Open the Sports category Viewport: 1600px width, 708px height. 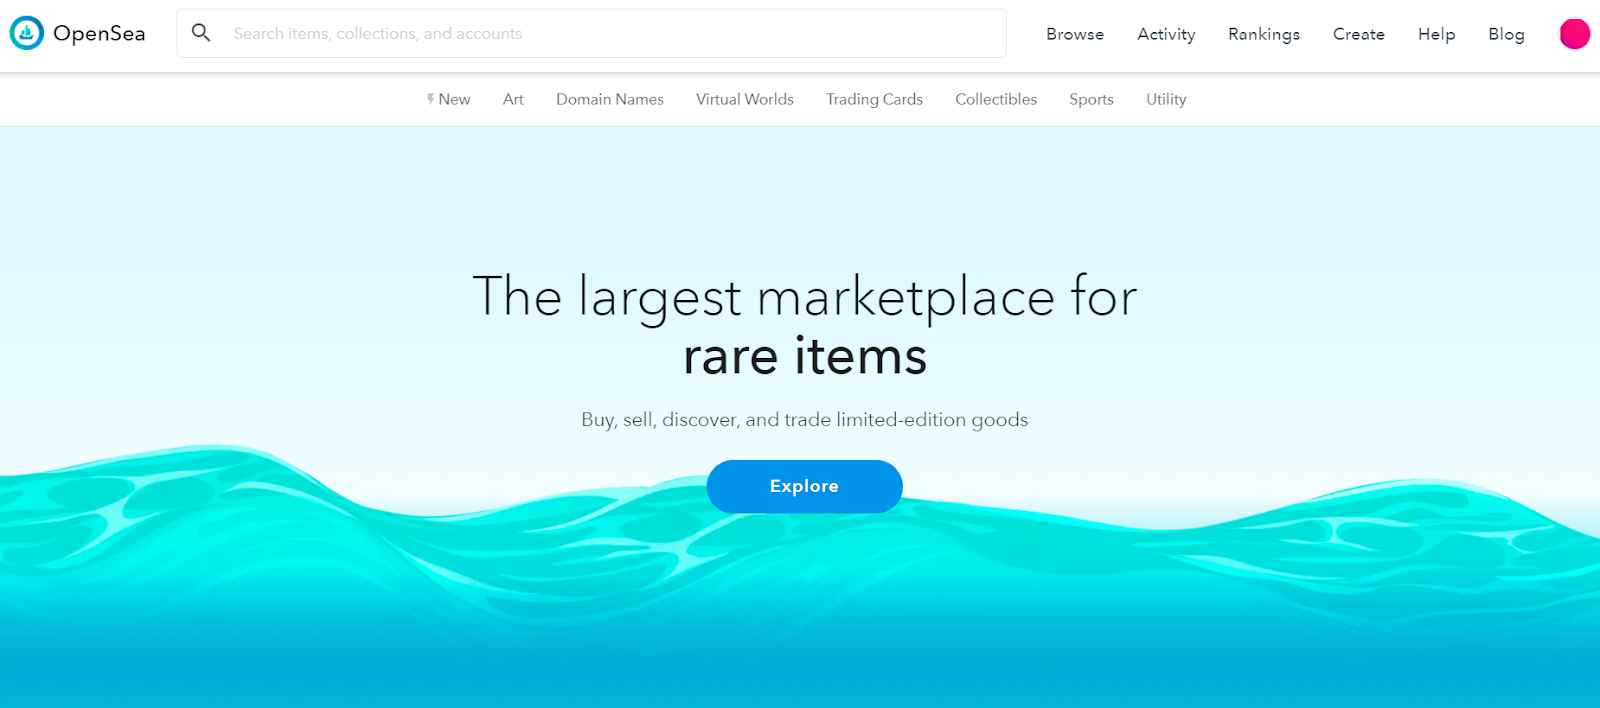[x=1091, y=99]
